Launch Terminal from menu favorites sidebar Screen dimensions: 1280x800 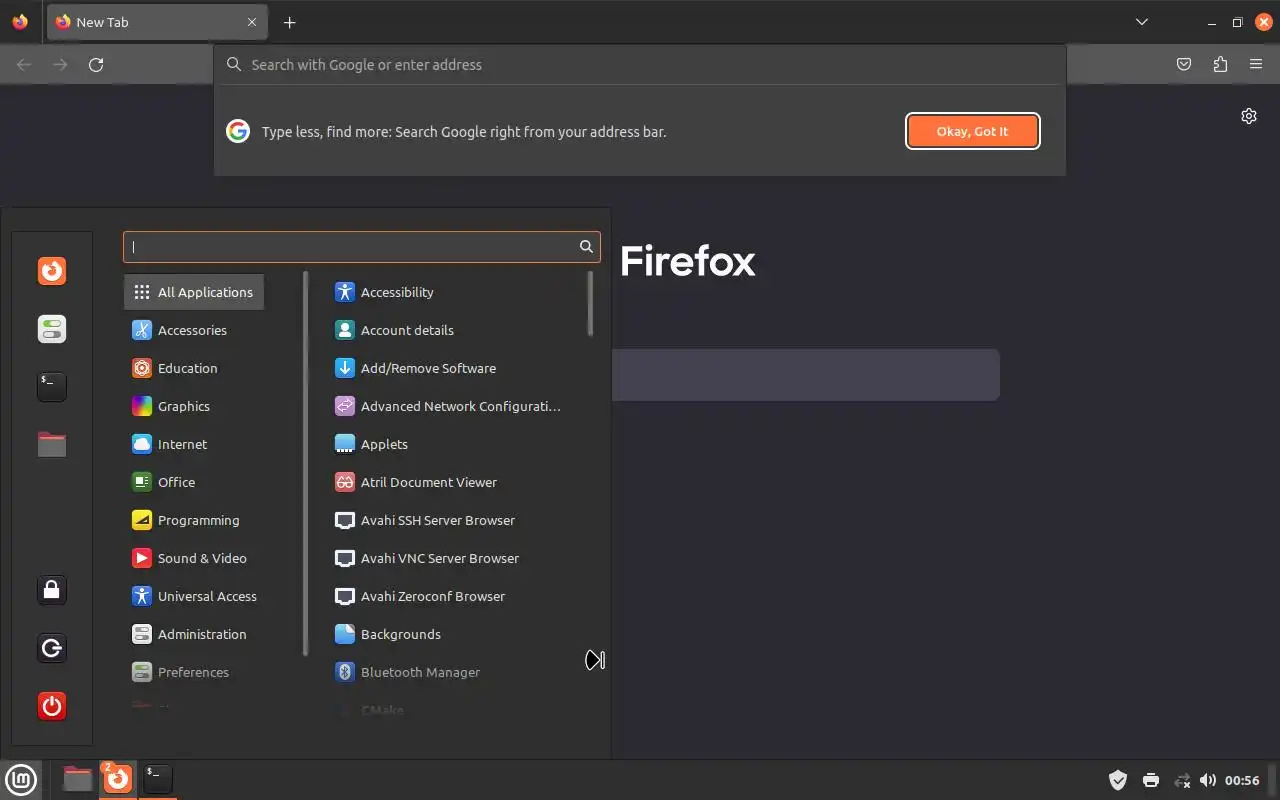52,386
